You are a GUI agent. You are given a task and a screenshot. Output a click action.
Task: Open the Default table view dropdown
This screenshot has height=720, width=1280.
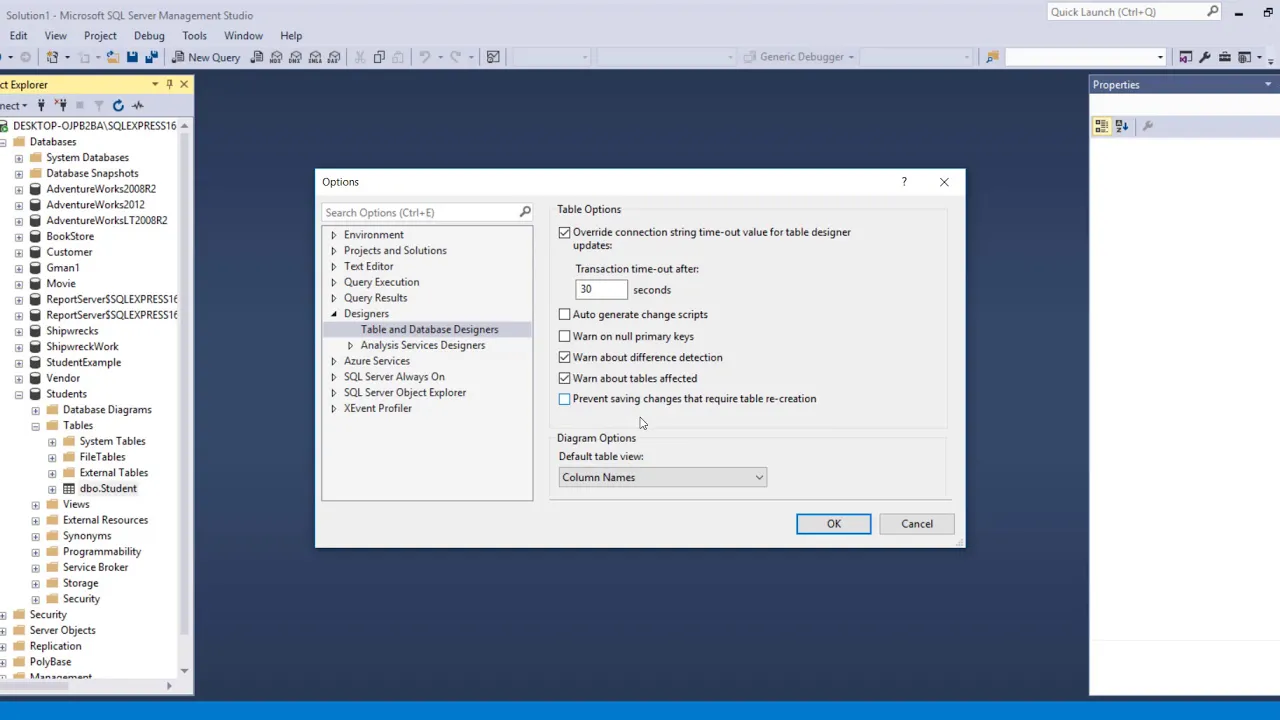(662, 477)
